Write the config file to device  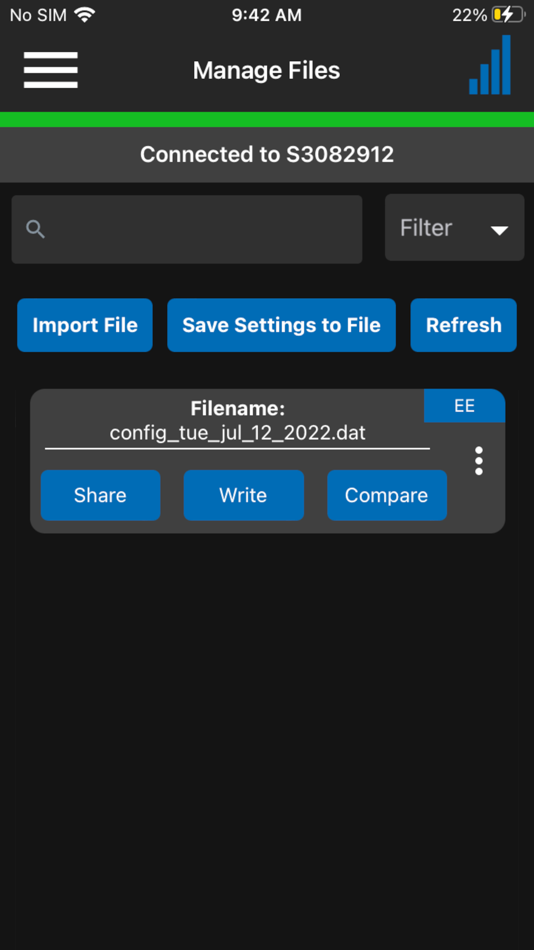coord(244,495)
